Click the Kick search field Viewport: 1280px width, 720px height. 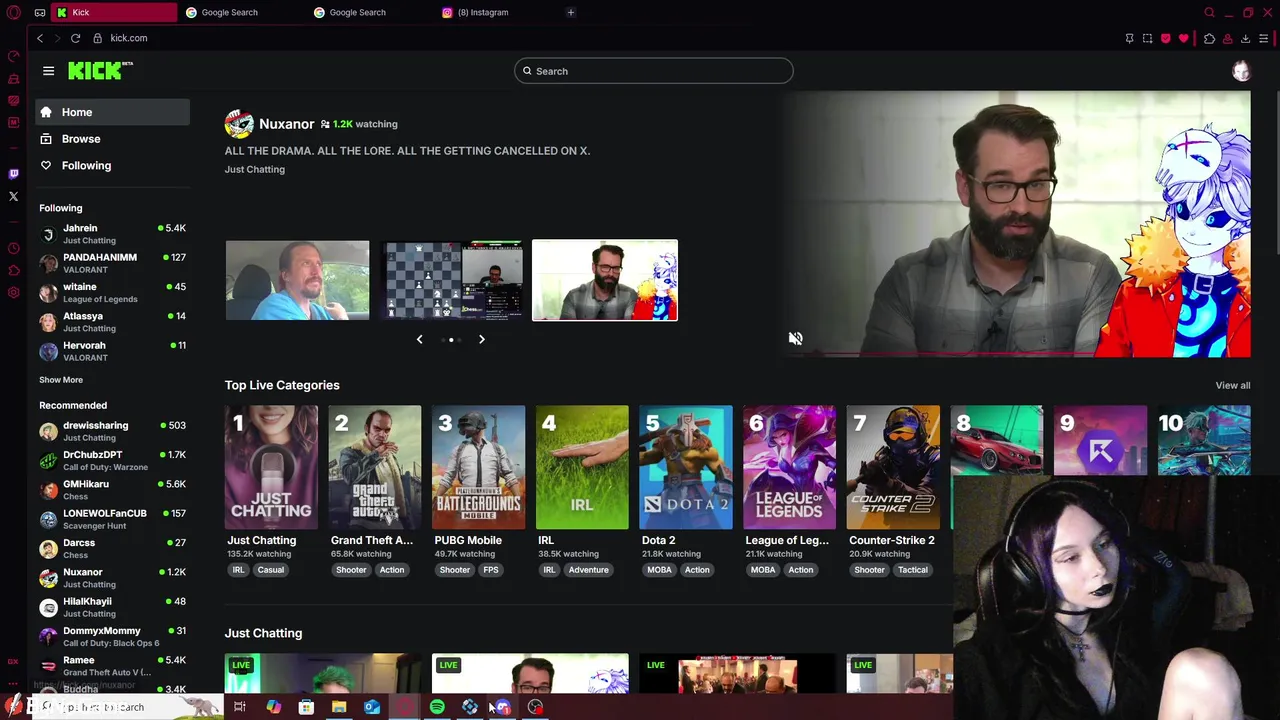tap(654, 71)
